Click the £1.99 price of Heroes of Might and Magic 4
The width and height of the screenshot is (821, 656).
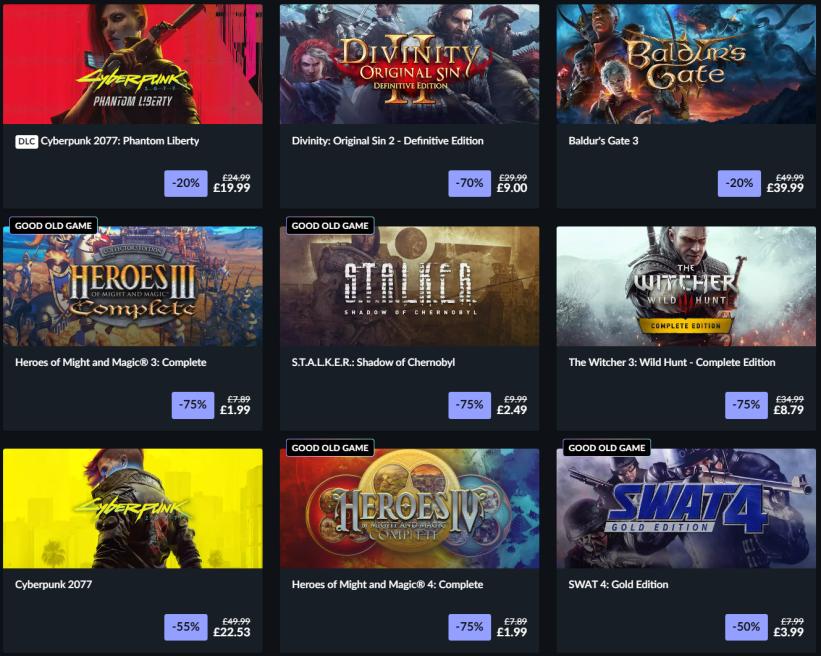pos(512,632)
